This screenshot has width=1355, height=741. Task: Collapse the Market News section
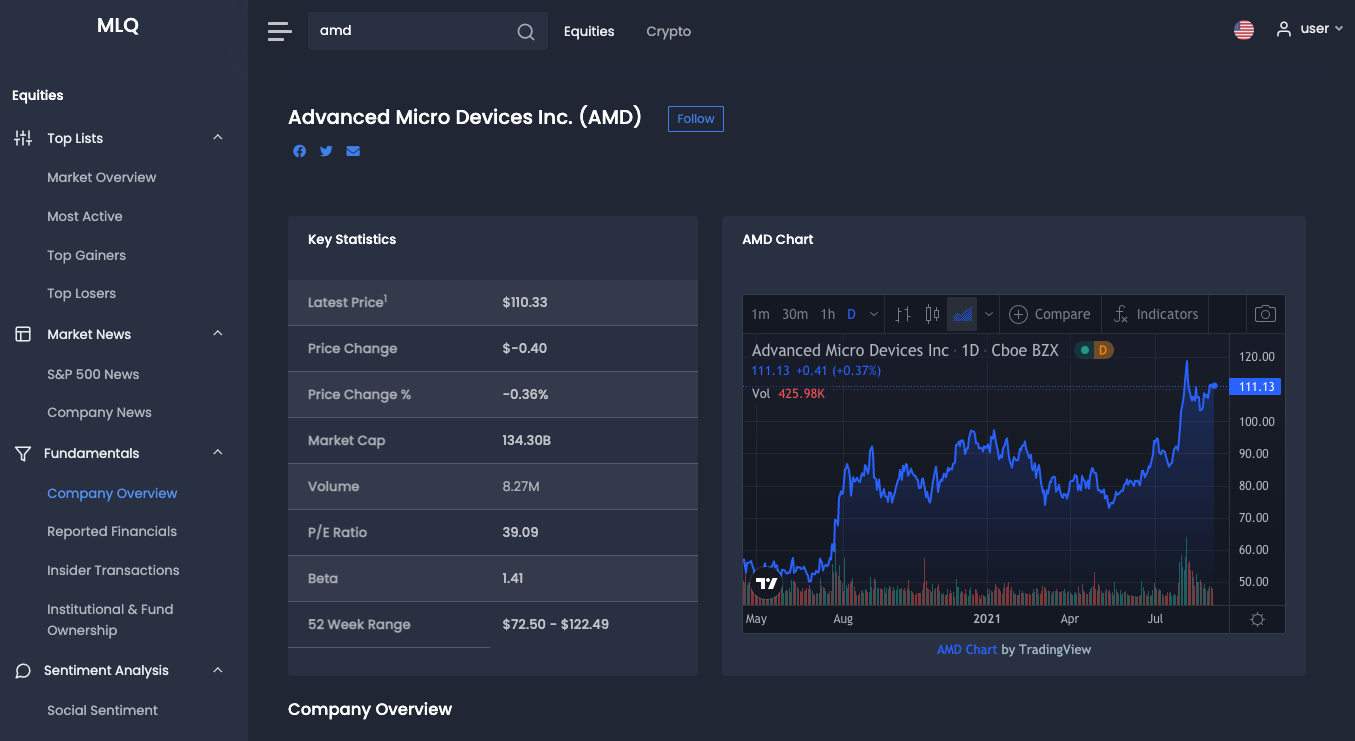pos(218,334)
